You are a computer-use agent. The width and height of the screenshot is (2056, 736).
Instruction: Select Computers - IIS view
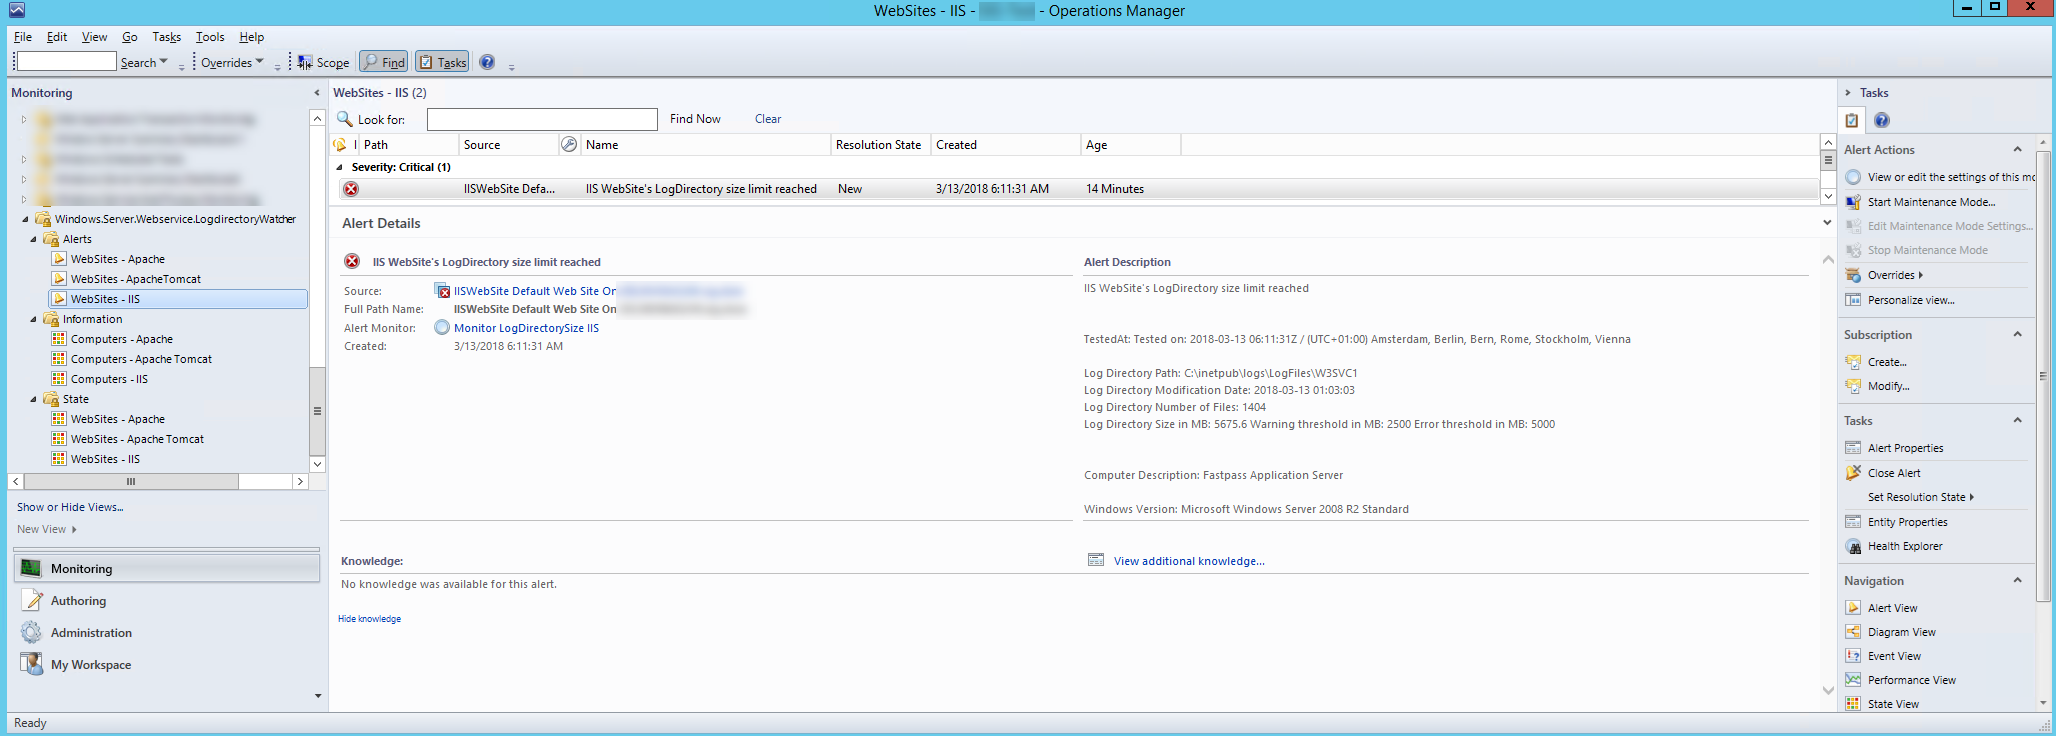point(109,379)
